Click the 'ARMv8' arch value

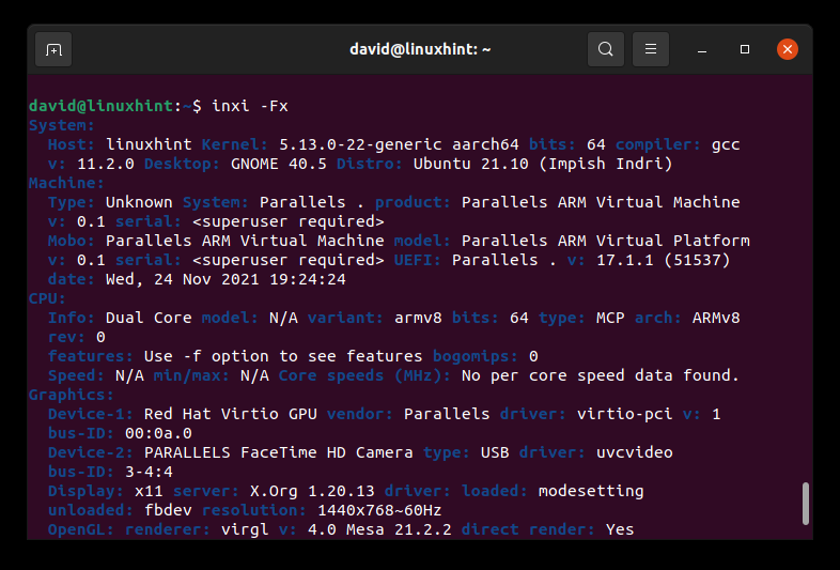click(716, 317)
